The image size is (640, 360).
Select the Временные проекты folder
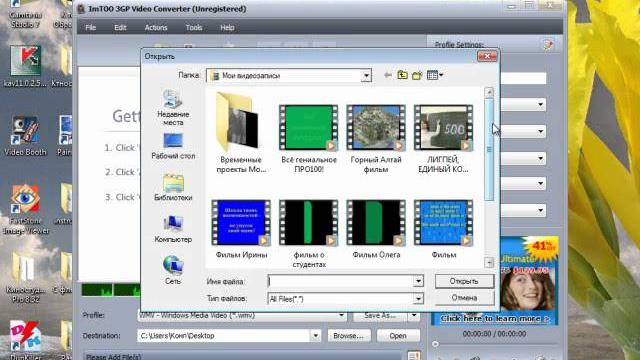[x=241, y=133]
